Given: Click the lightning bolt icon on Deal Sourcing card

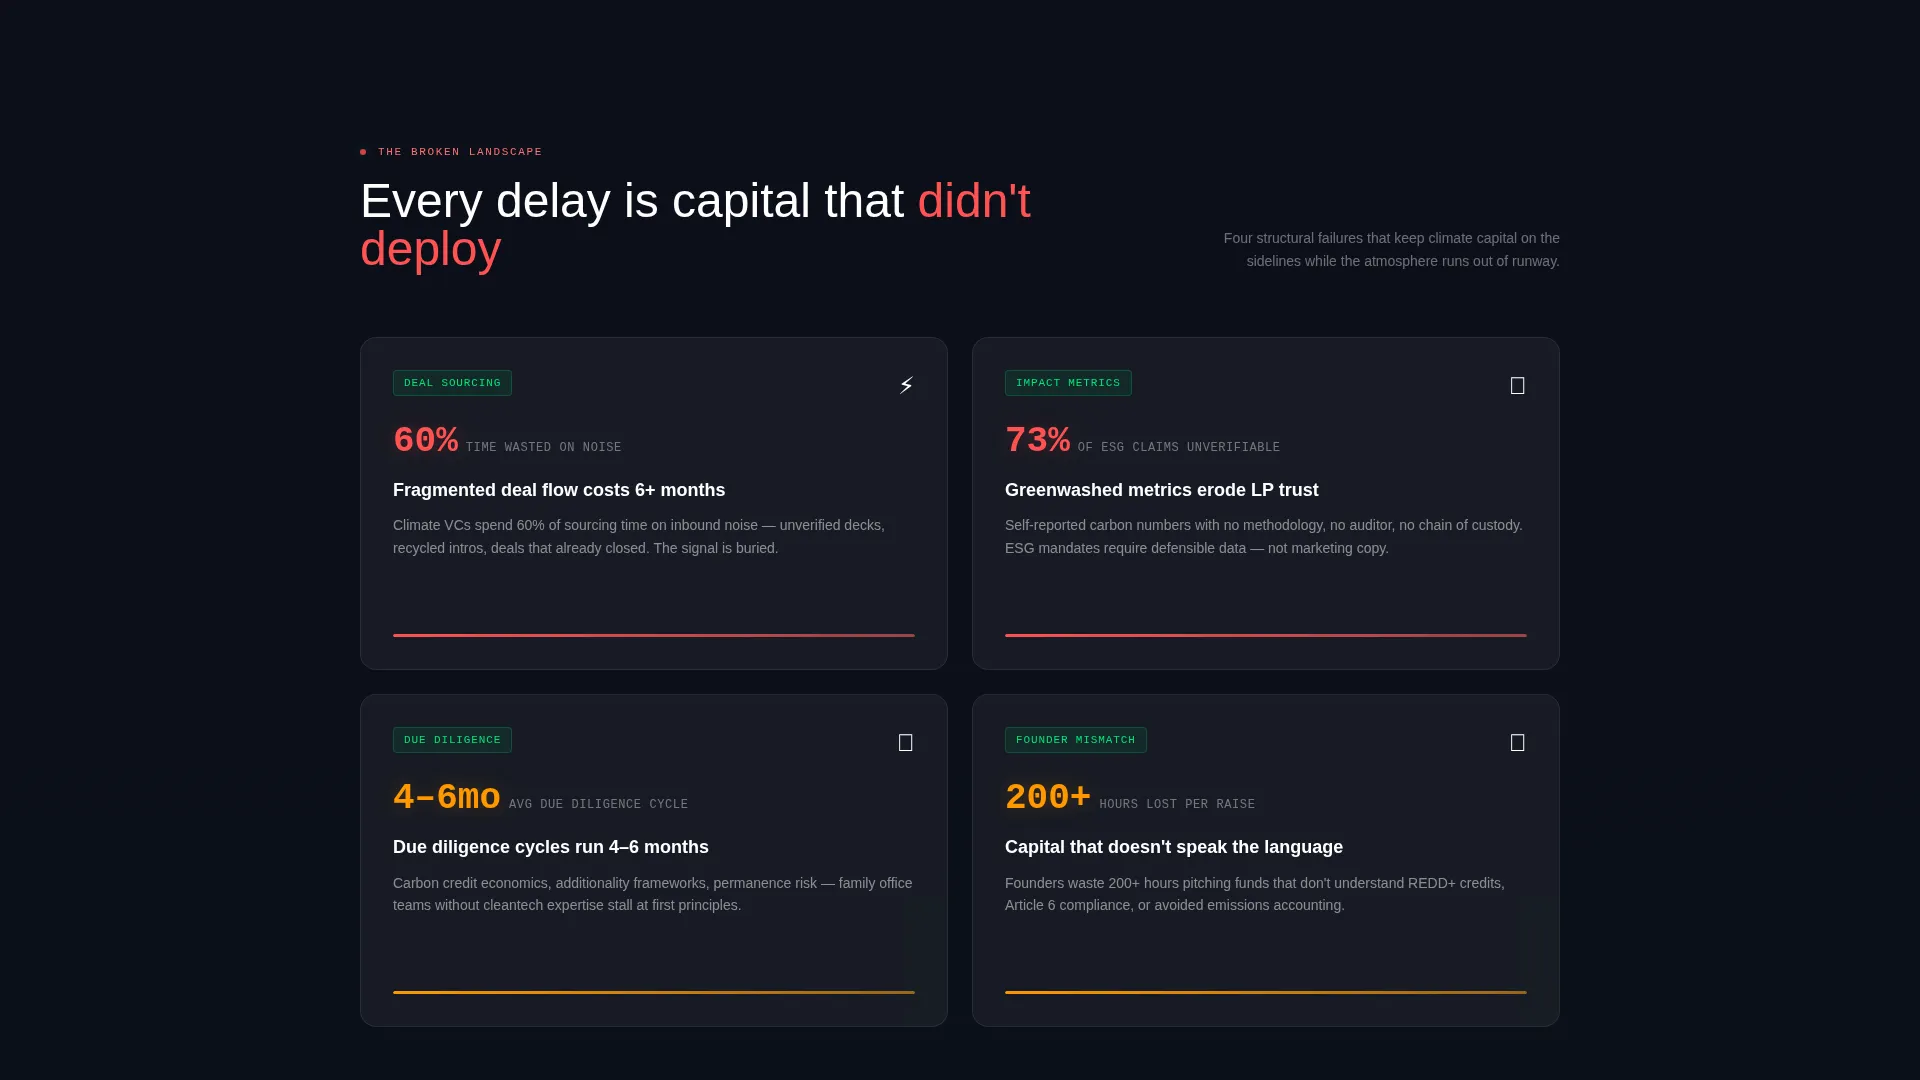Looking at the screenshot, I should pos(906,385).
